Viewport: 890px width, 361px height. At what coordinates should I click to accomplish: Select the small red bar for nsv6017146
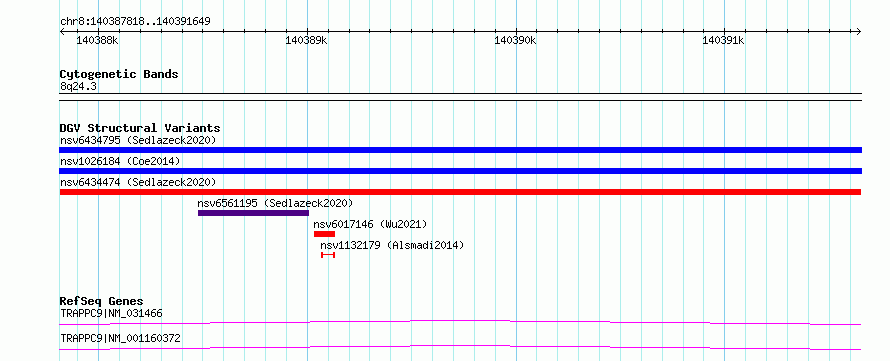(x=325, y=234)
